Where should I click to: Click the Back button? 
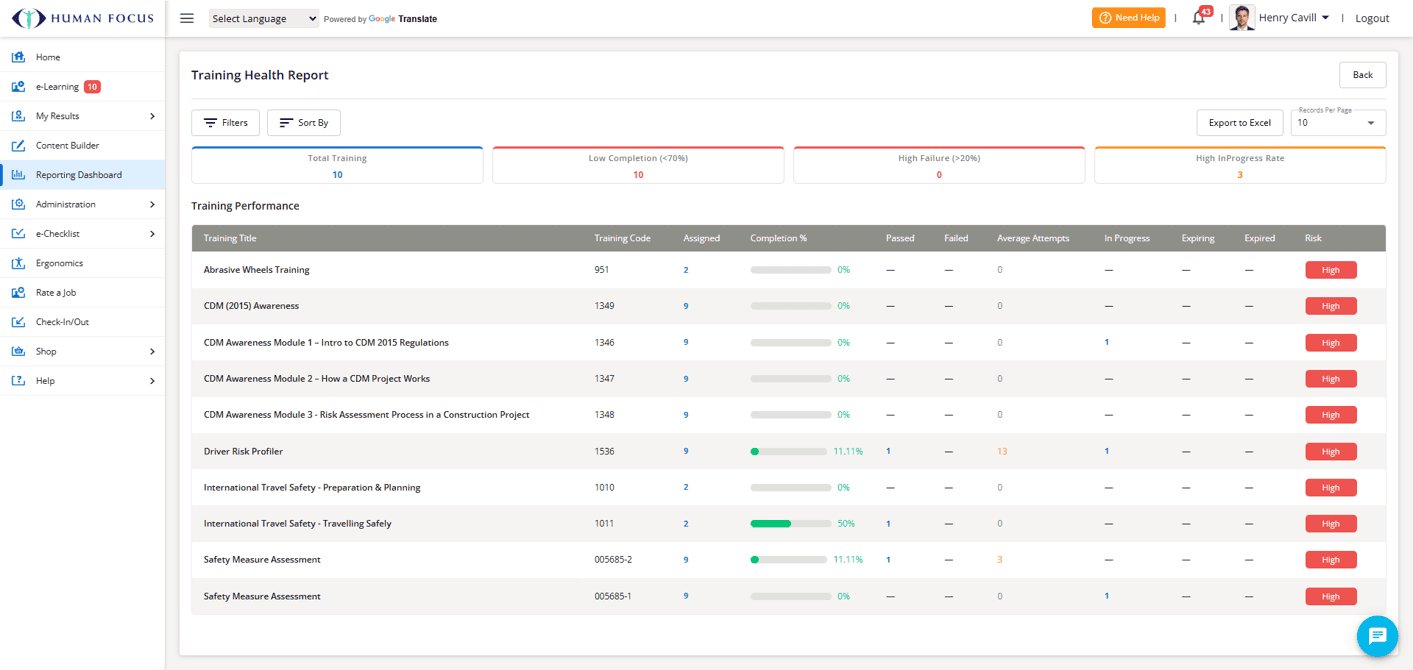[x=1363, y=75]
